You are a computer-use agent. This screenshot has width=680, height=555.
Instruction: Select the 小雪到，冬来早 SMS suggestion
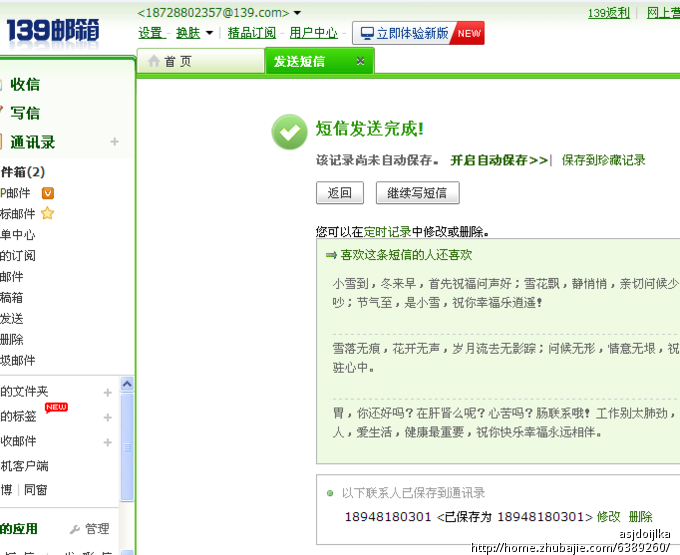[x=505, y=293]
